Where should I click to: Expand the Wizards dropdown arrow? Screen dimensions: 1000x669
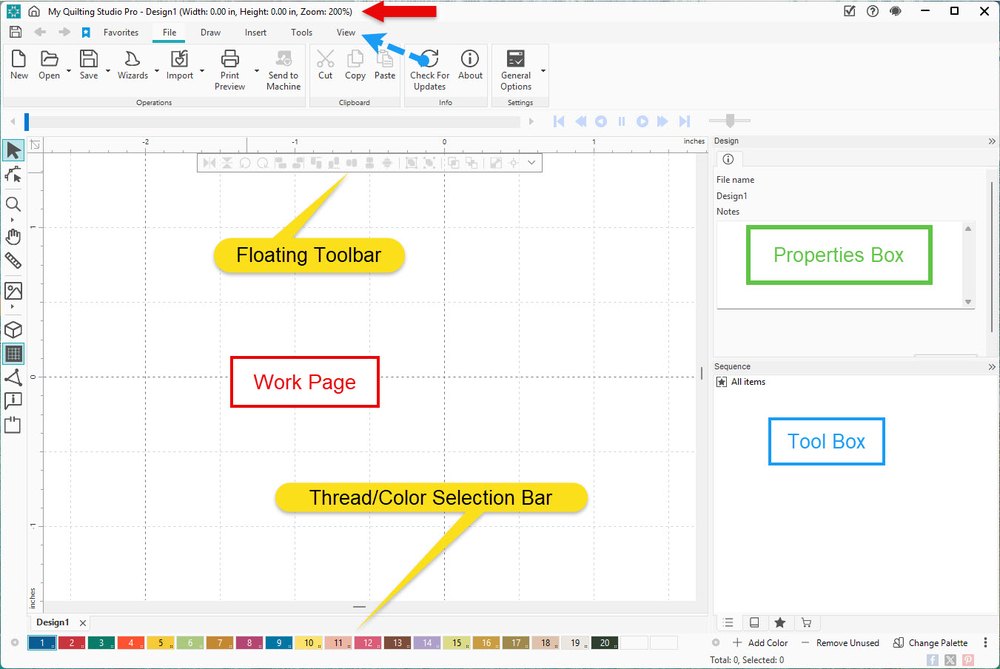tap(157, 71)
